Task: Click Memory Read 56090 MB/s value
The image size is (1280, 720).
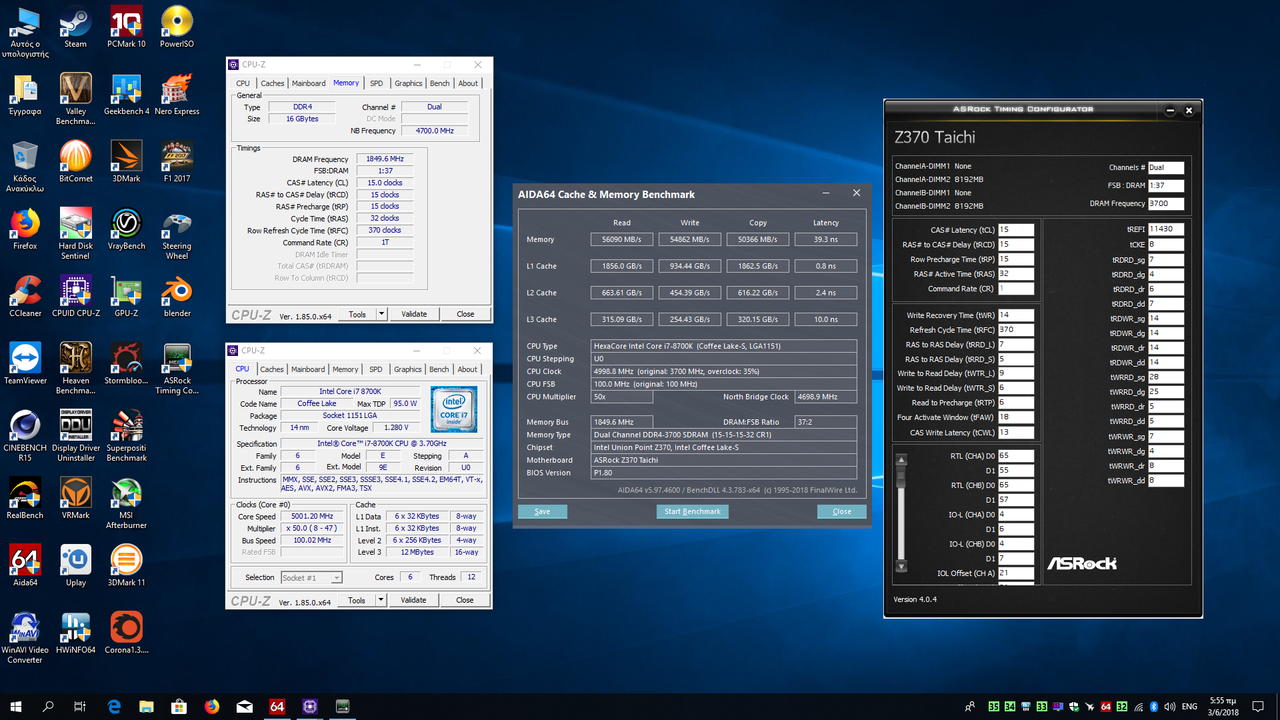Action: (621, 239)
